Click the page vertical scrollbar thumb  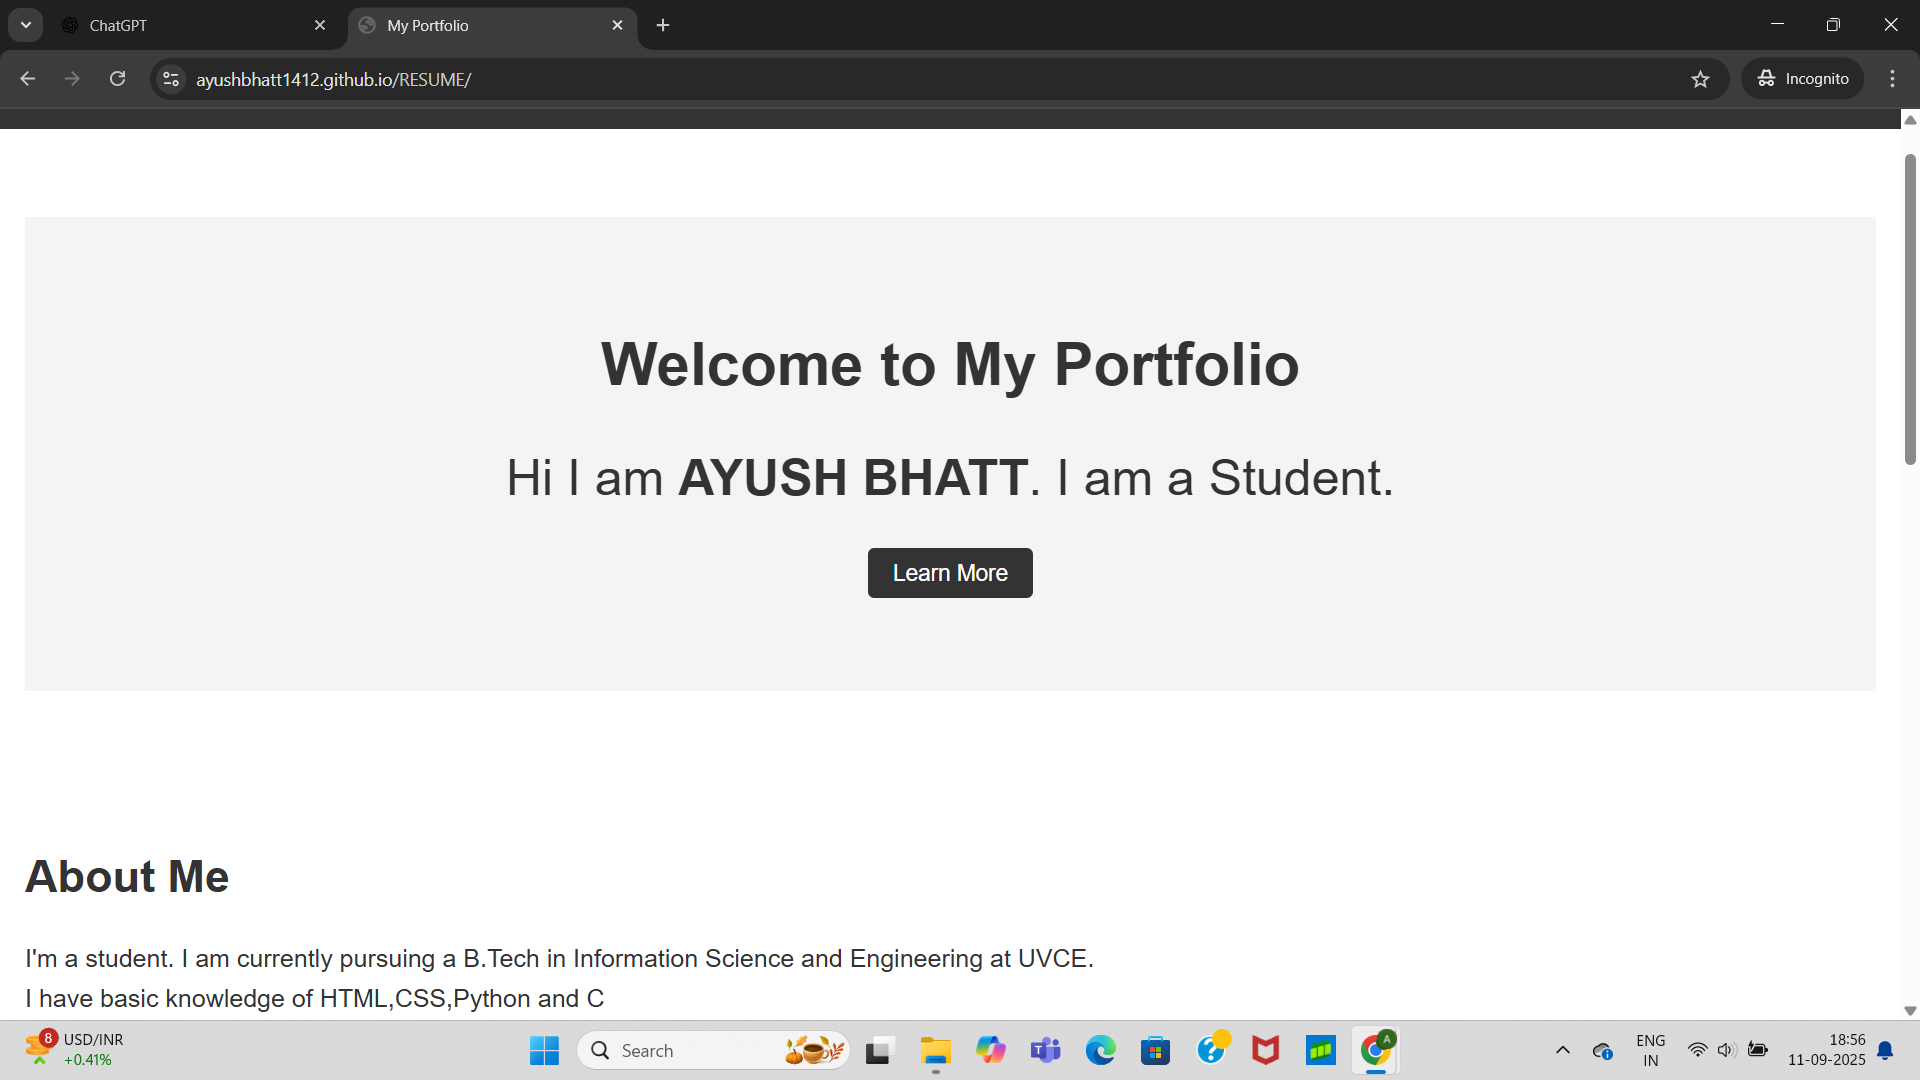(x=1909, y=310)
